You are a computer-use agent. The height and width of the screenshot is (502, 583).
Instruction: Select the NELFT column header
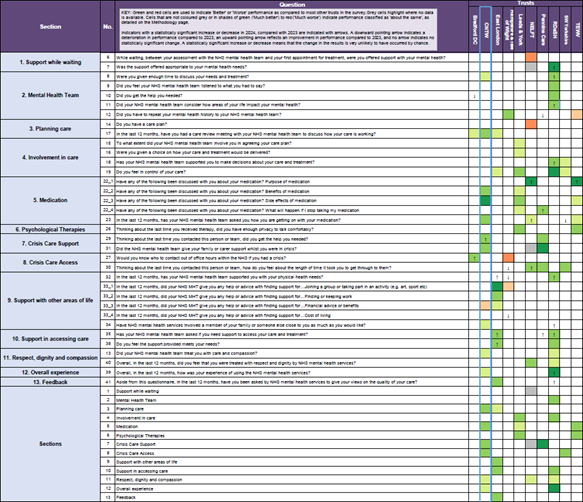(x=531, y=30)
